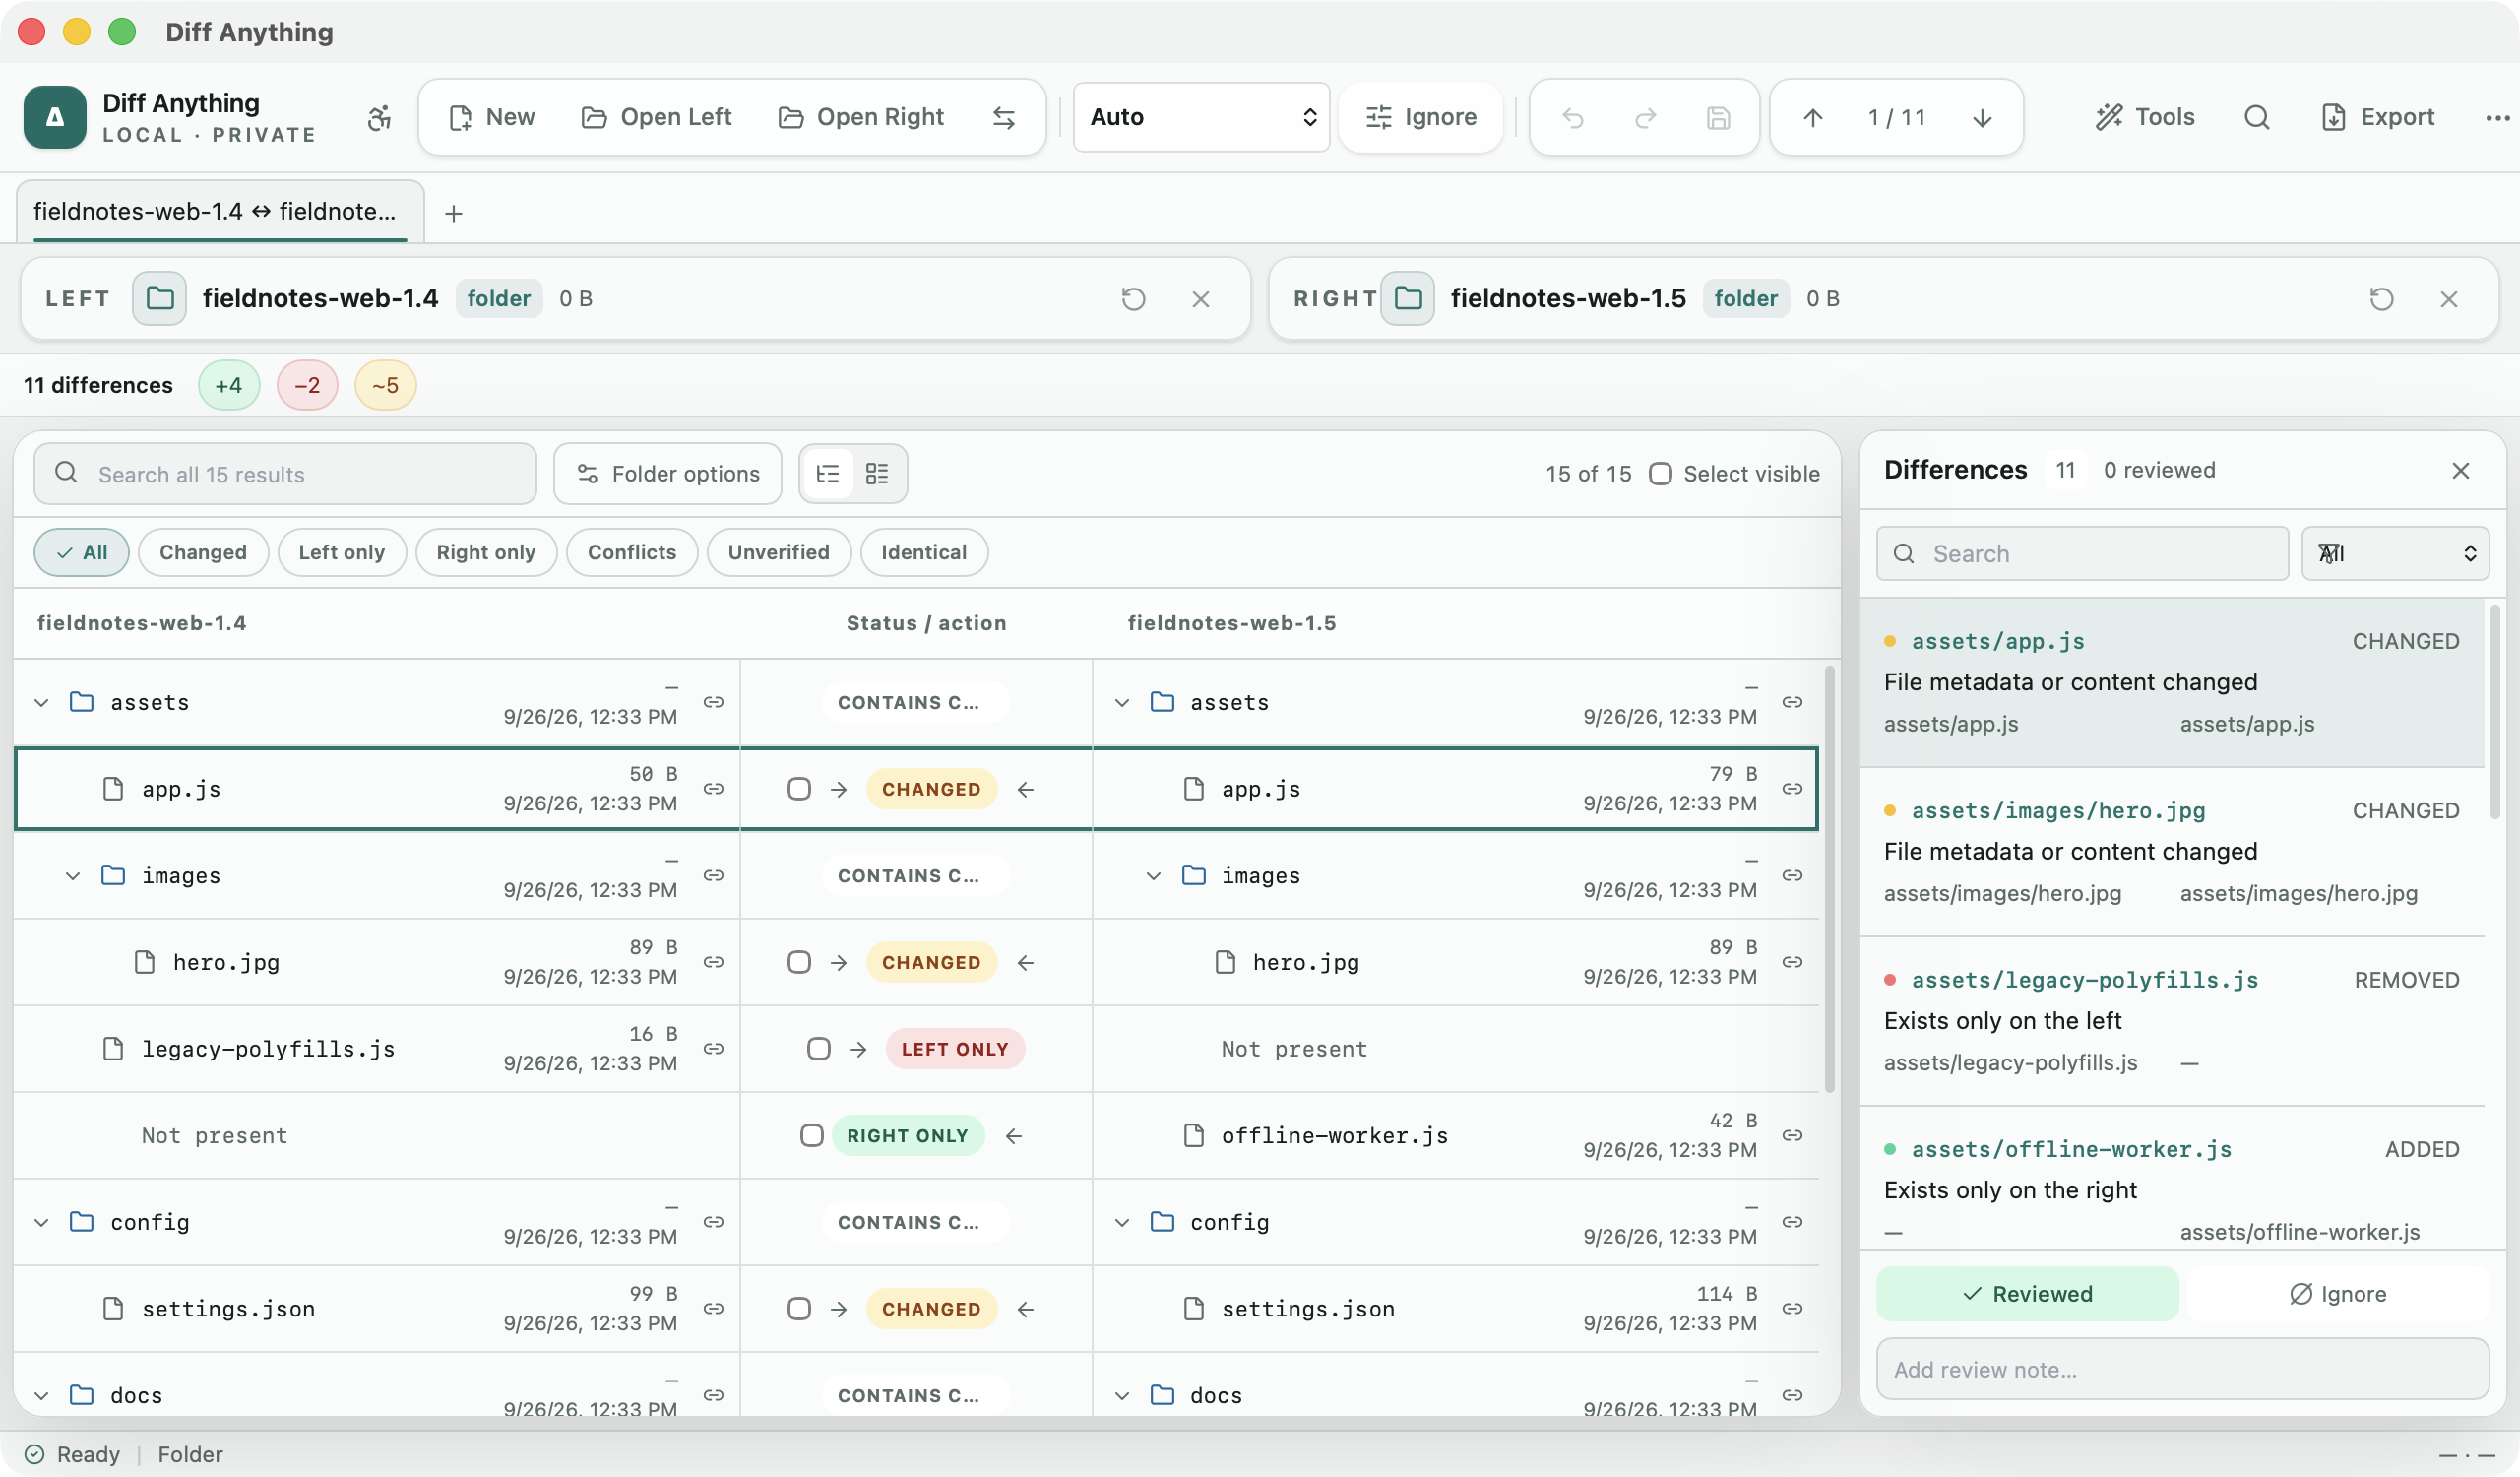The width and height of the screenshot is (2520, 1477).
Task: Copy right app.js to left arrow
Action: (x=1025, y=789)
